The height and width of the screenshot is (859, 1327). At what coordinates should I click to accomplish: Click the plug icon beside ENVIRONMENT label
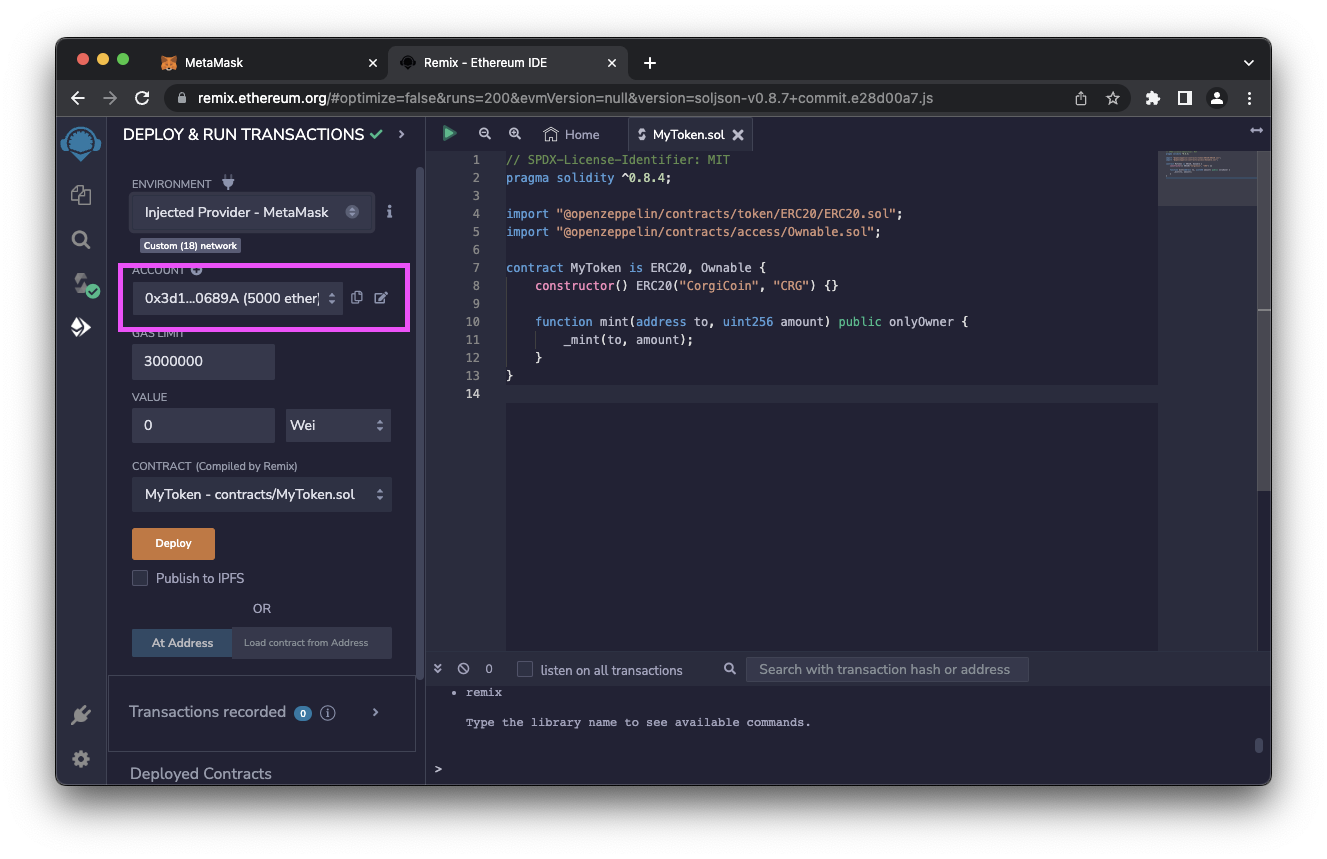click(228, 182)
